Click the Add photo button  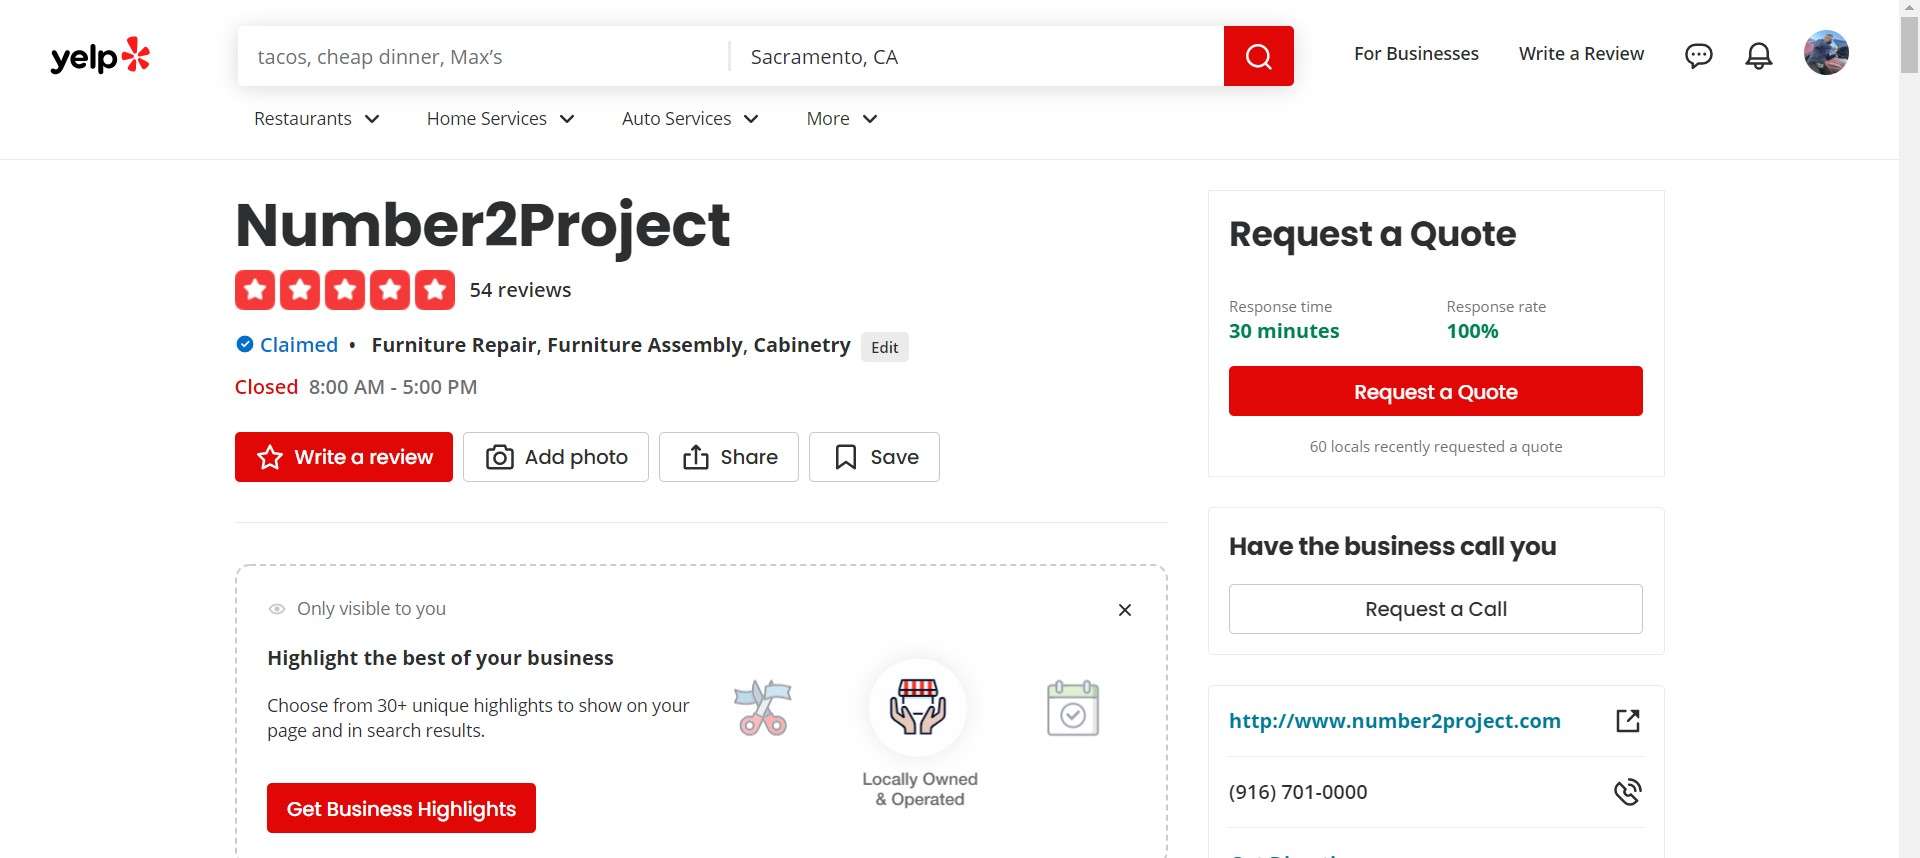point(556,457)
